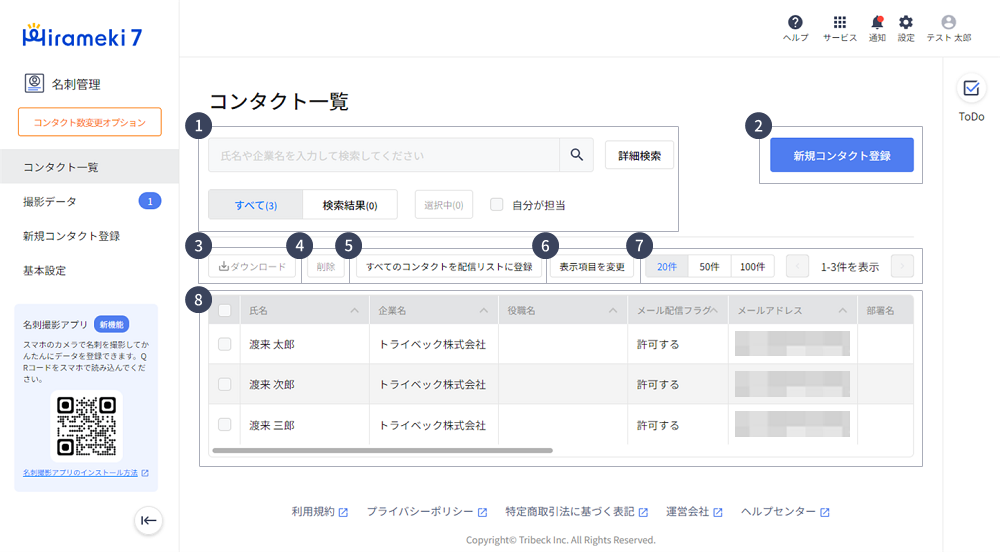Image resolution: width=1000 pixels, height=552 pixels.
Task: Go to previous page arrow
Action: click(797, 266)
